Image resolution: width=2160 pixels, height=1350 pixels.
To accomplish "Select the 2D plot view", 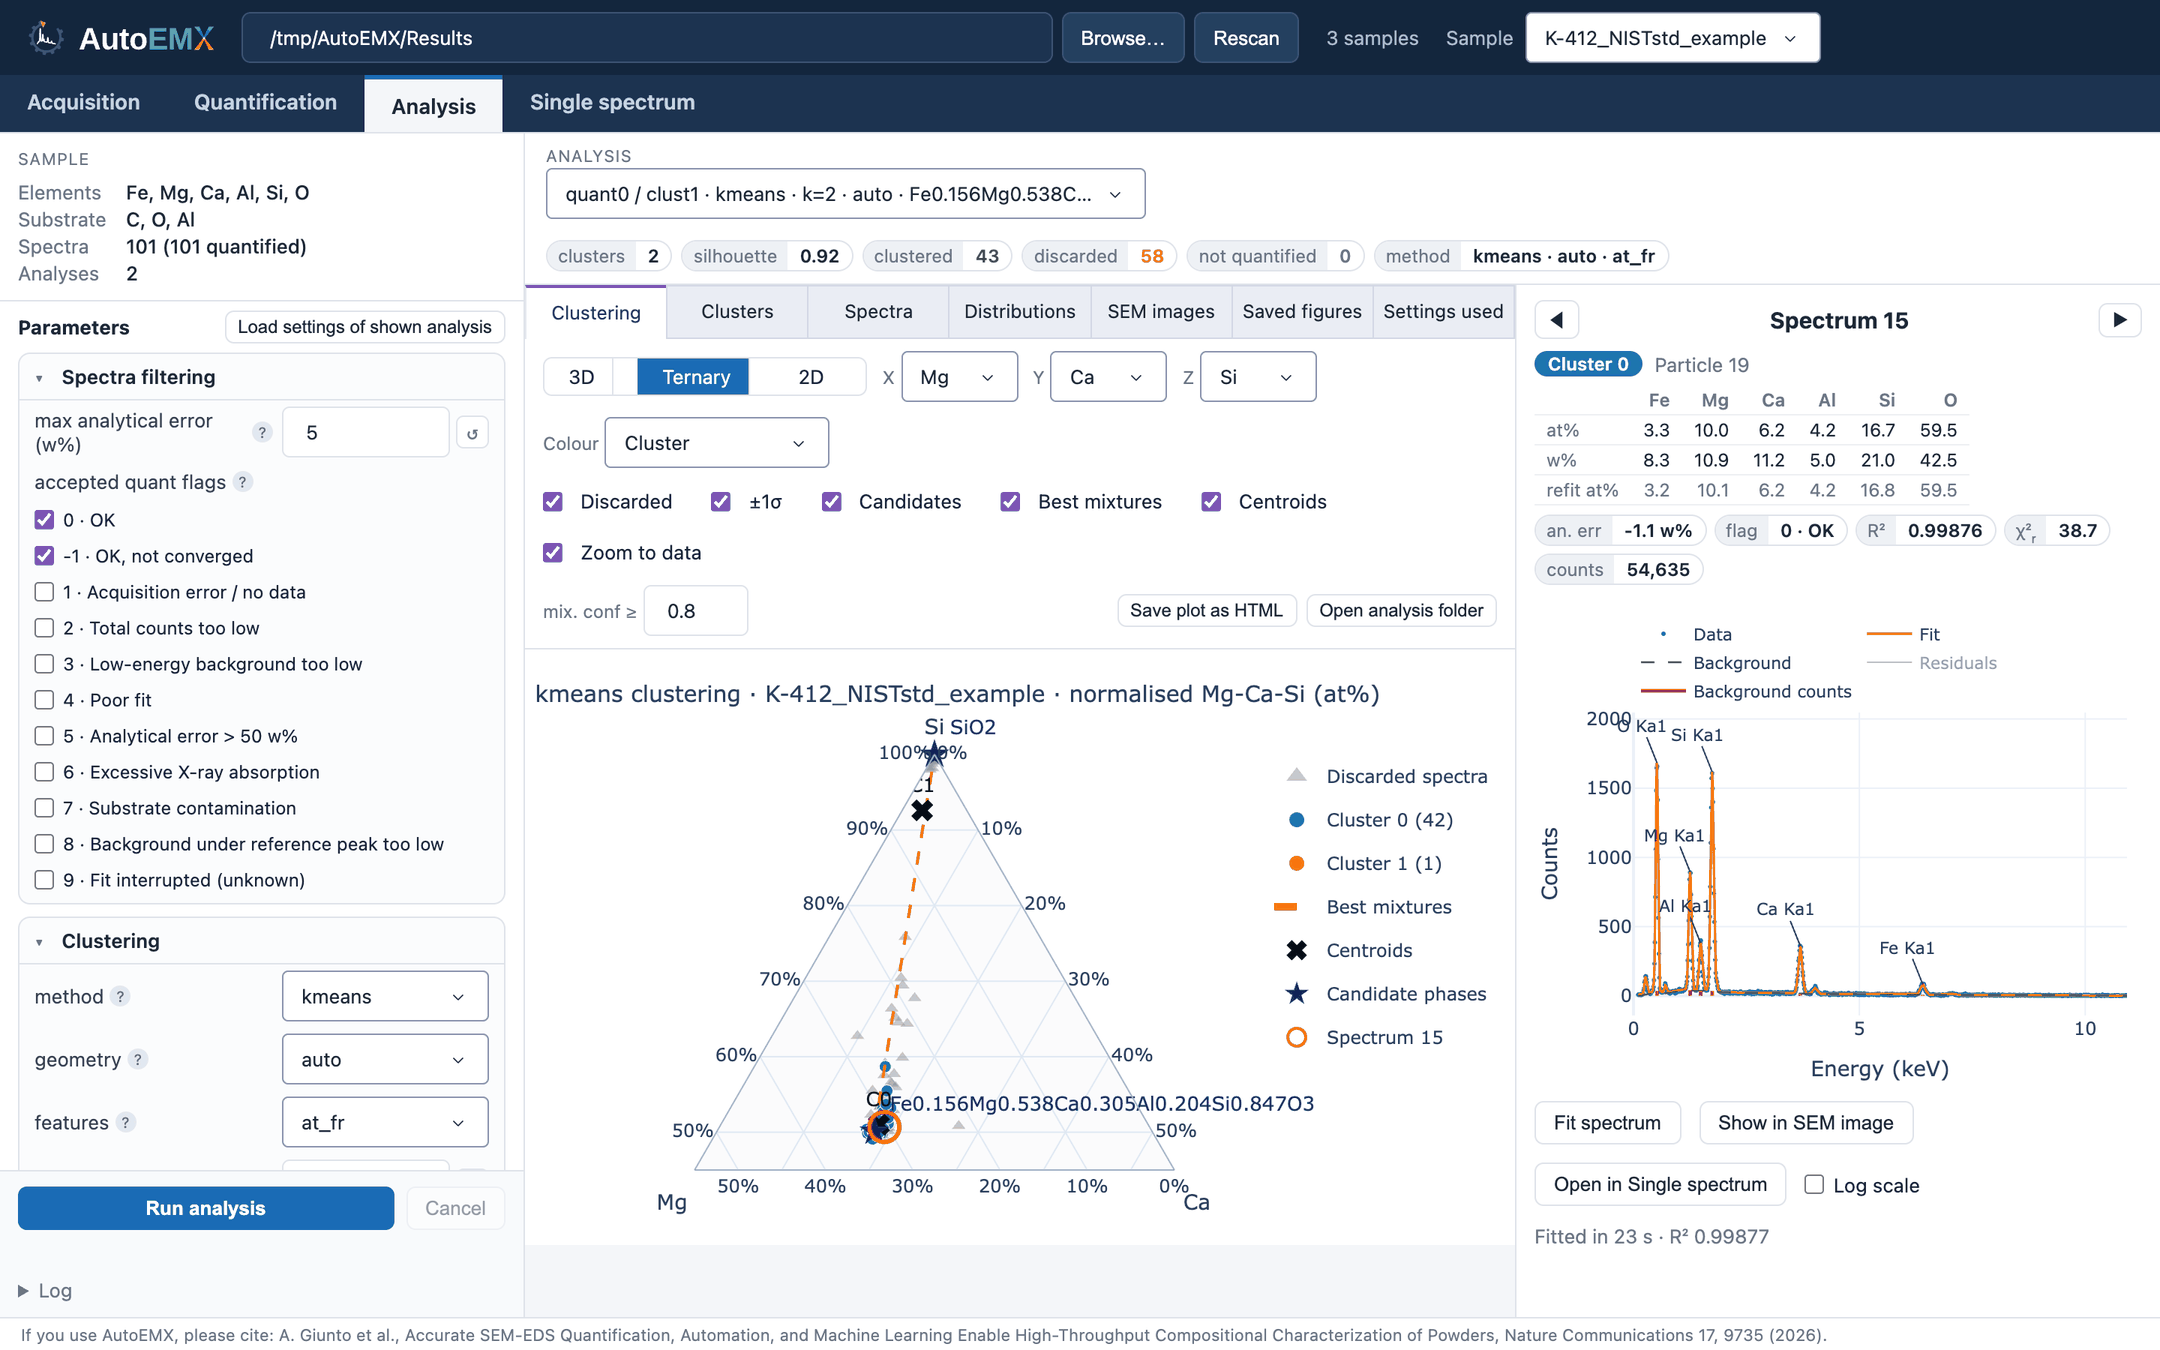I will (810, 377).
